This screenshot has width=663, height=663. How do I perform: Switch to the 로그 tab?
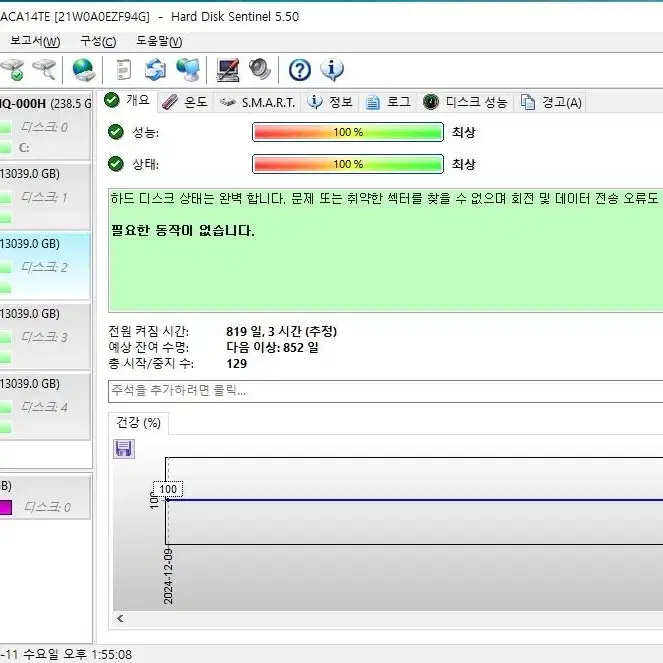point(388,102)
